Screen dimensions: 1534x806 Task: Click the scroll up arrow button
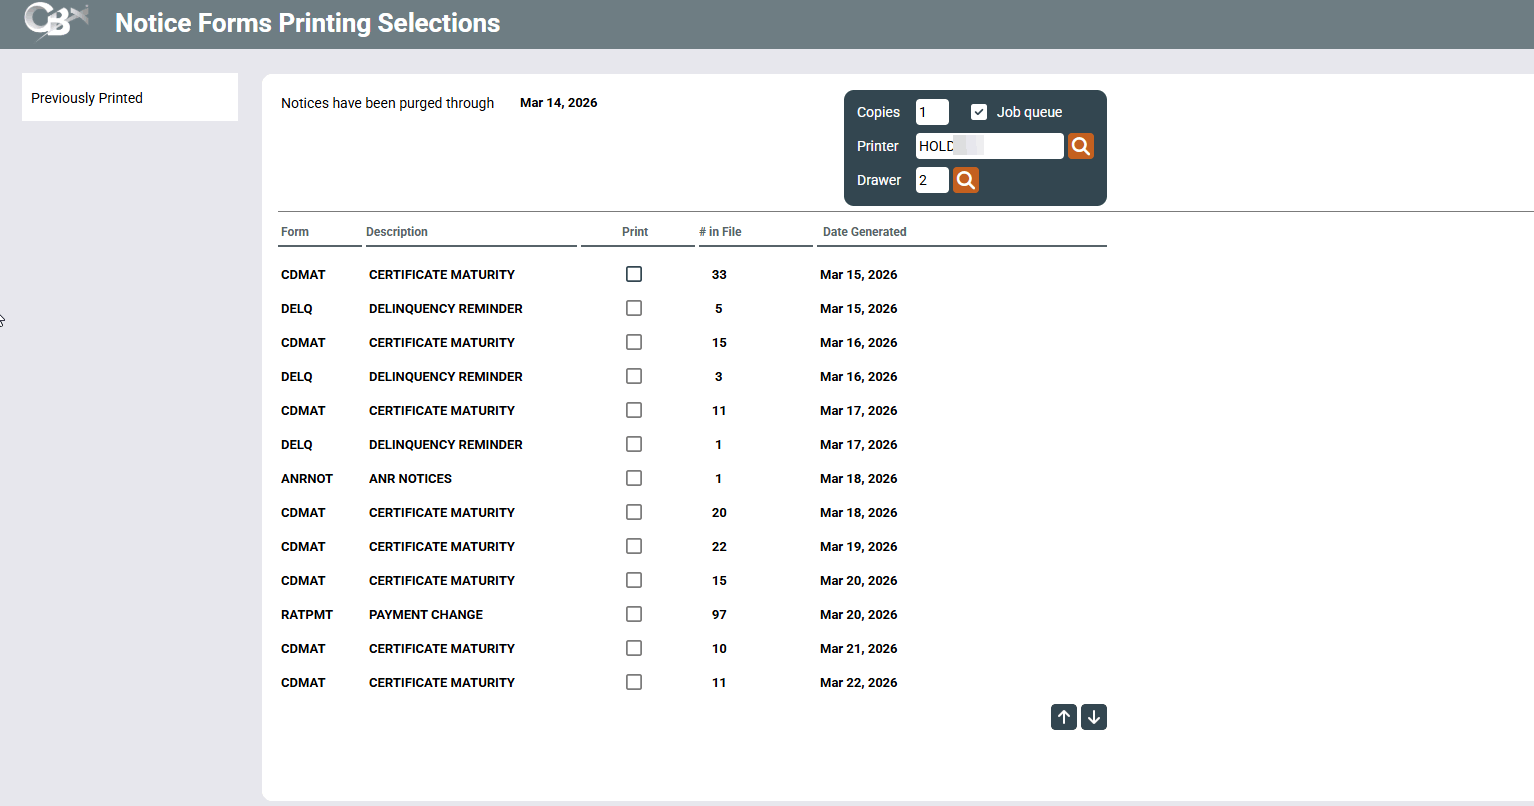pyautogui.click(x=1064, y=717)
